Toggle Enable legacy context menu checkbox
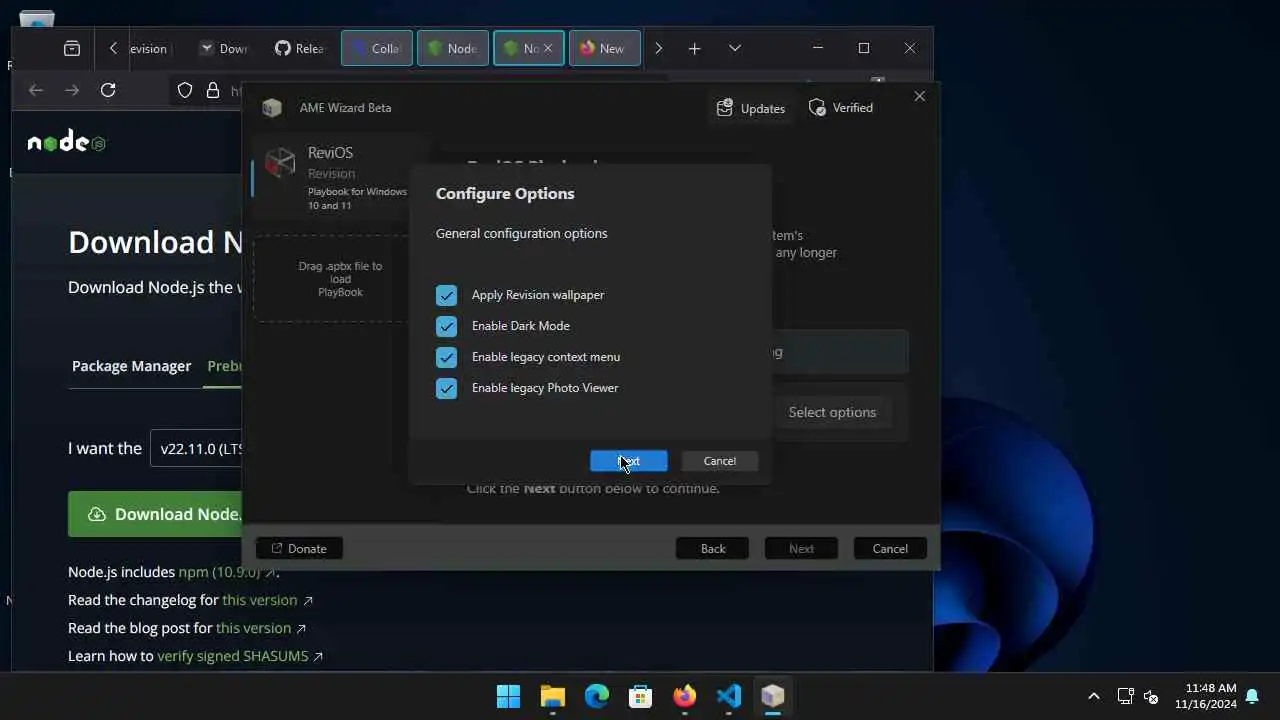Image resolution: width=1280 pixels, height=720 pixels. tap(446, 357)
